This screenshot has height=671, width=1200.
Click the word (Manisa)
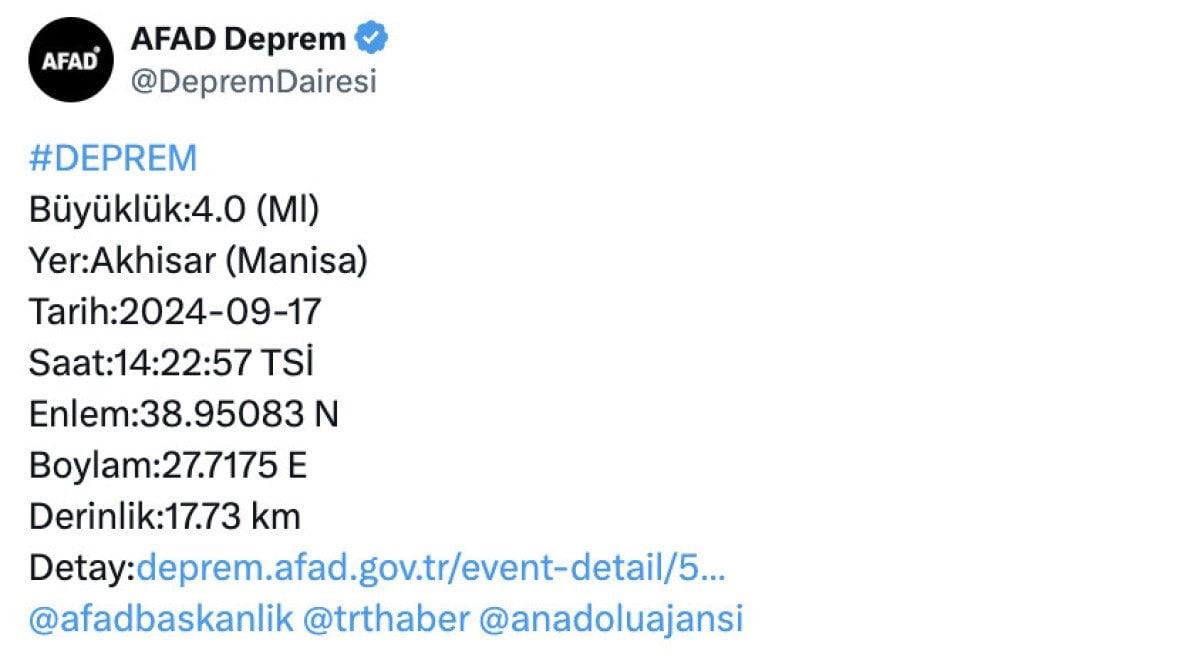296,261
